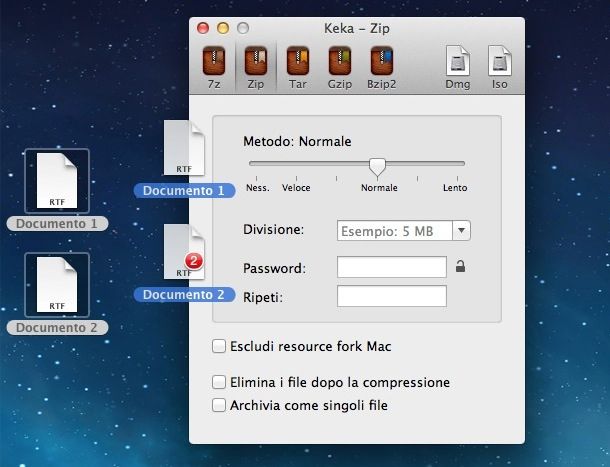Click the Keka – Zip window title
The width and height of the screenshot is (610, 467).
357,28
